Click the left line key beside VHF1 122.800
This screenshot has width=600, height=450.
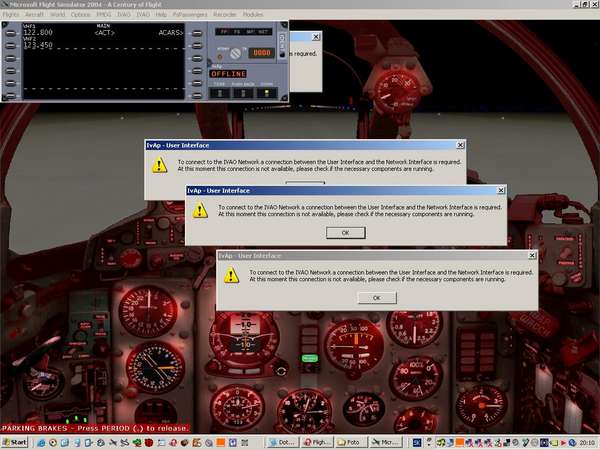[x=11, y=33]
